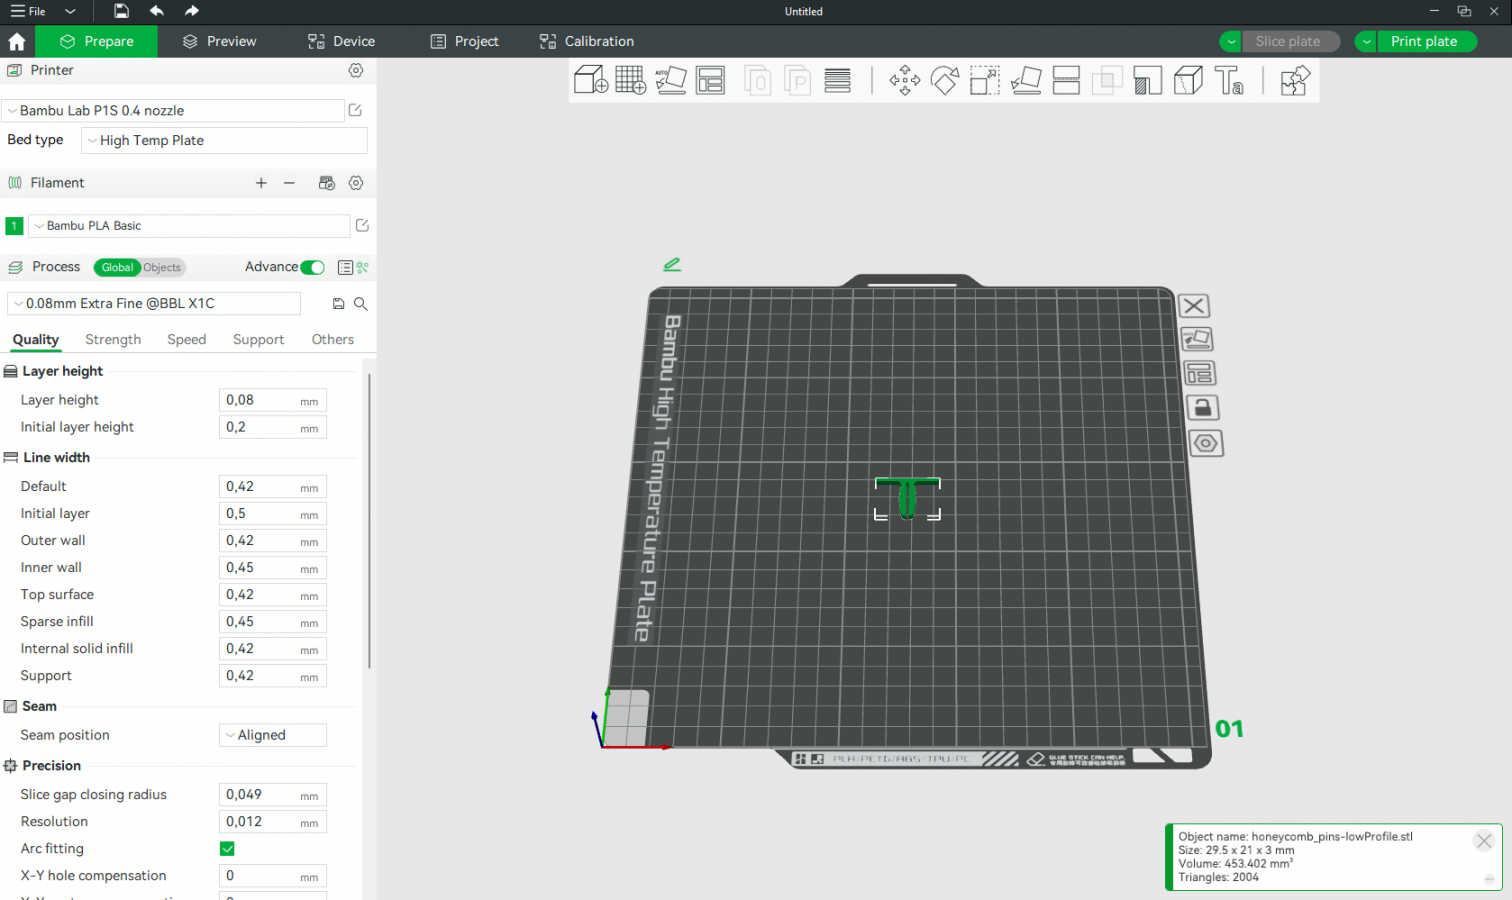This screenshot has width=1512, height=900.
Task: Open the Bambu PLA Basic filament dropdown
Action: click(189, 226)
